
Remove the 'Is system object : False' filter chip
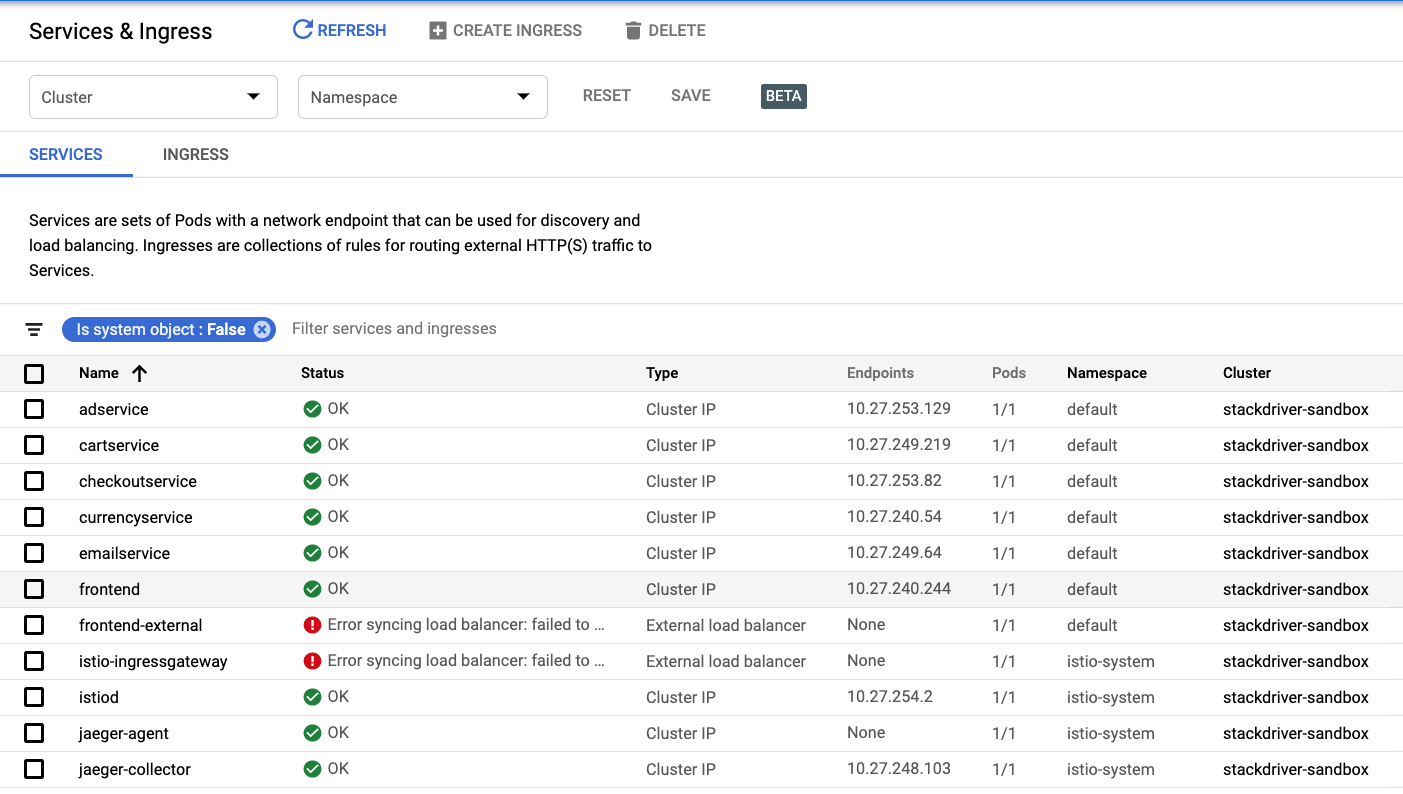263,329
